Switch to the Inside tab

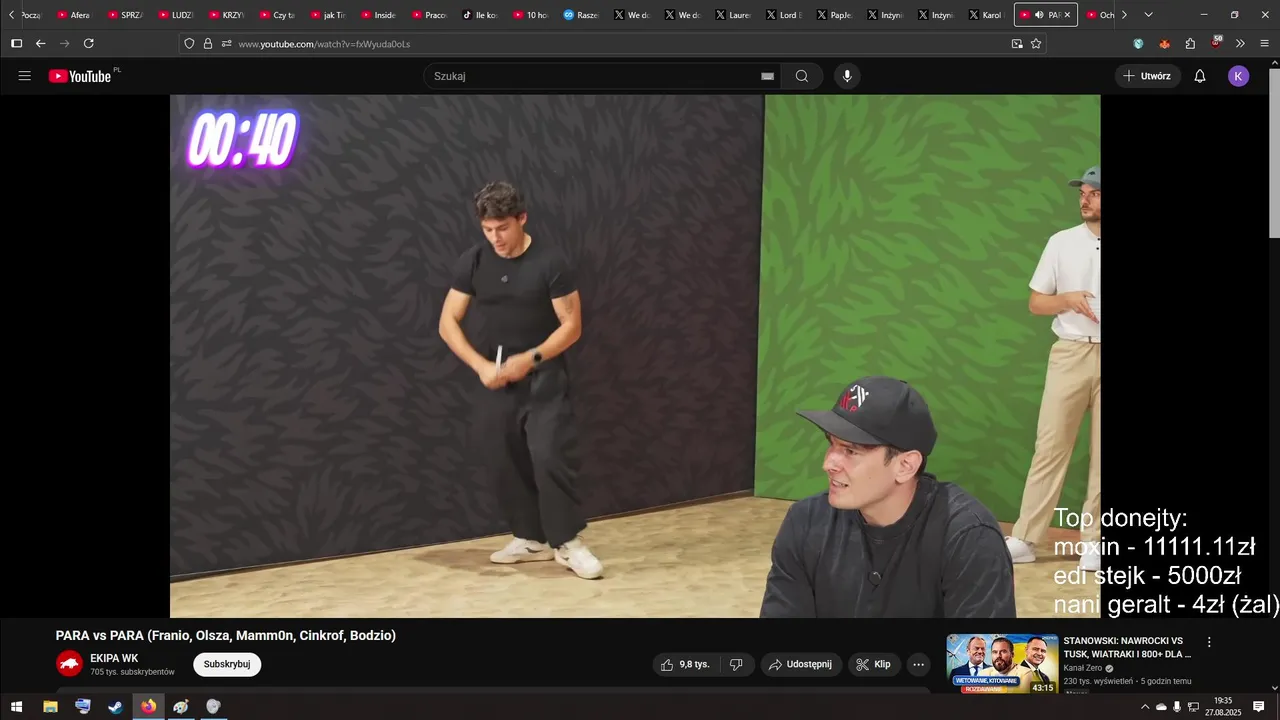[379, 15]
